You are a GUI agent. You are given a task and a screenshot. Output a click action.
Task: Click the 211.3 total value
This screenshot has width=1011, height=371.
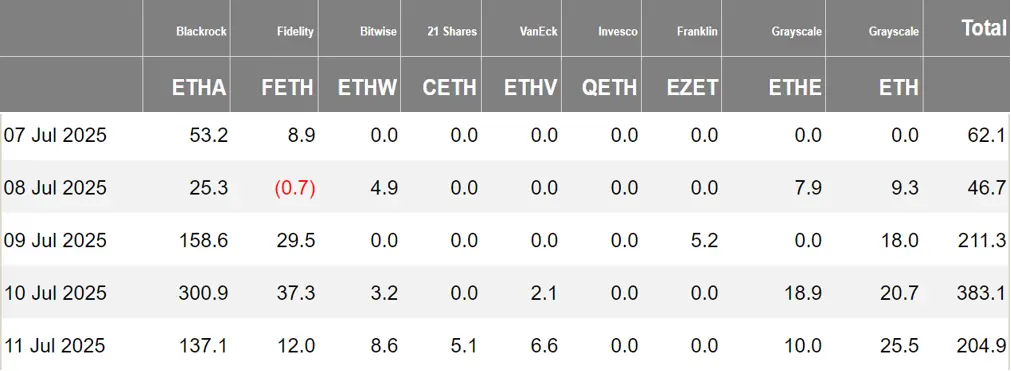pos(983,241)
